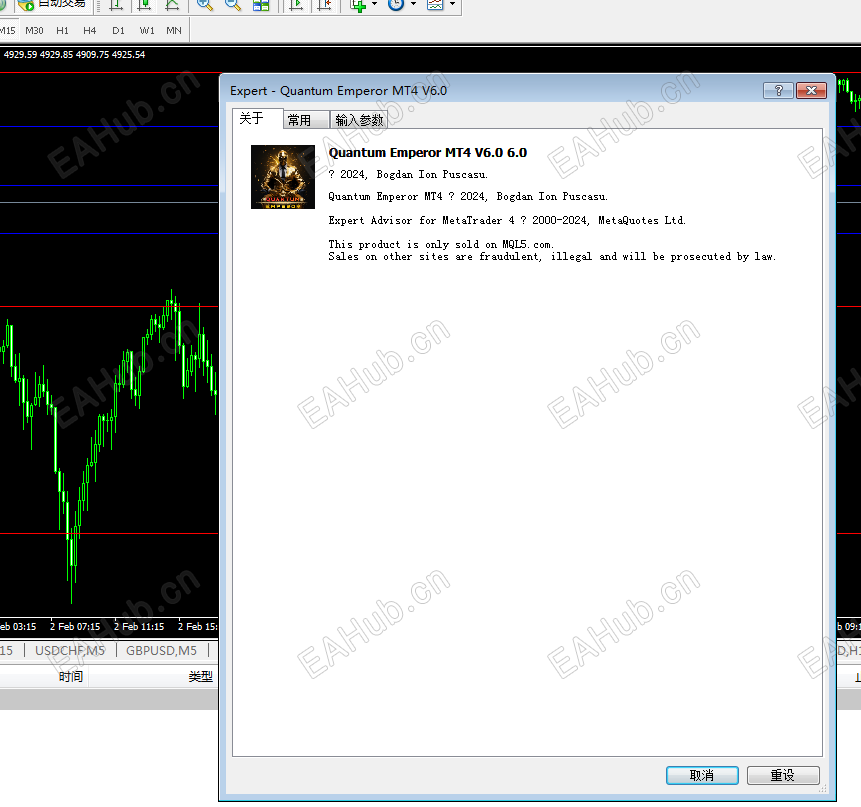
Task: Switch to the USDCHF,M5 chart tab
Action: 70,651
